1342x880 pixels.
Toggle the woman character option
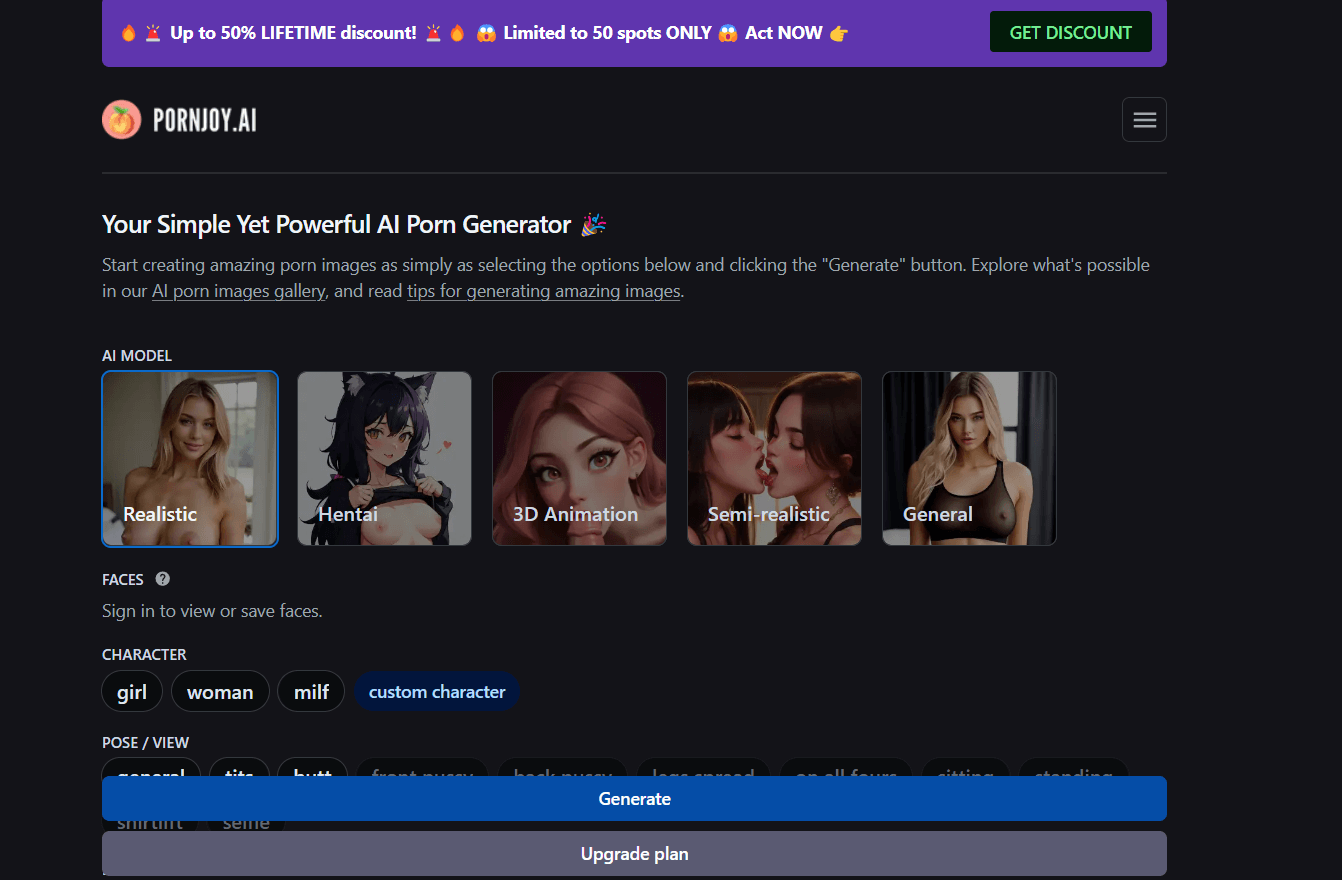pos(220,692)
